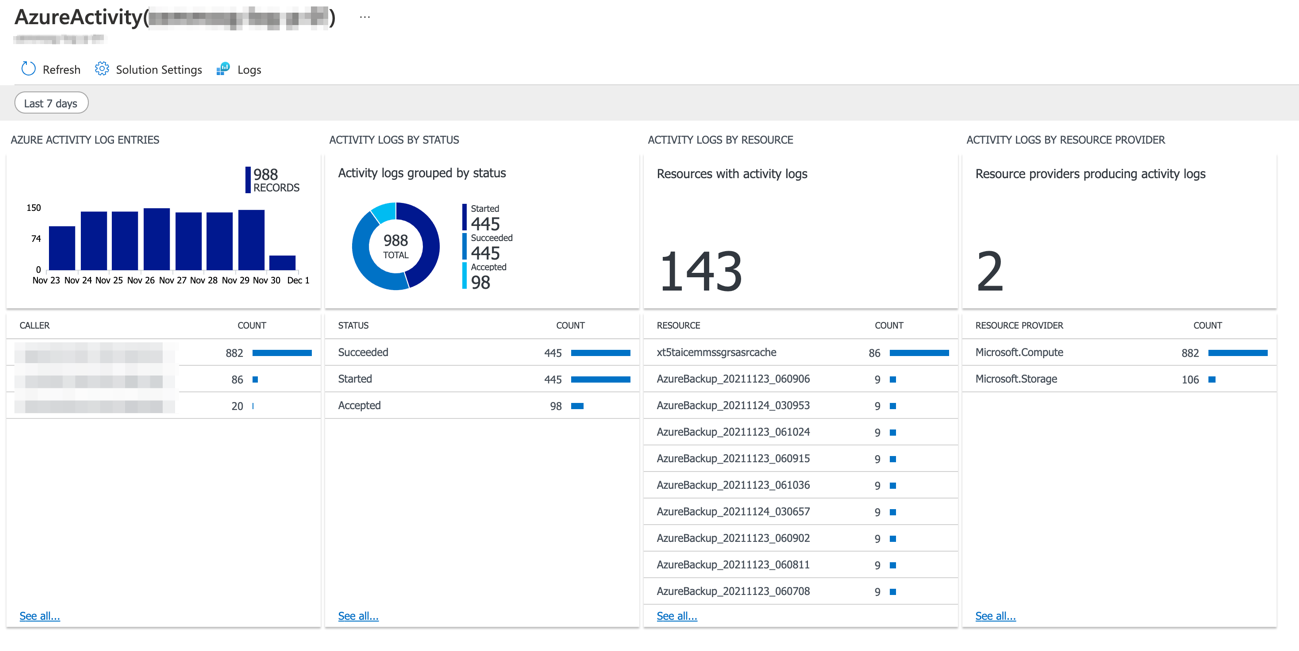The width and height of the screenshot is (1299, 651).
Task: Select the Started status row
Action: coord(482,379)
